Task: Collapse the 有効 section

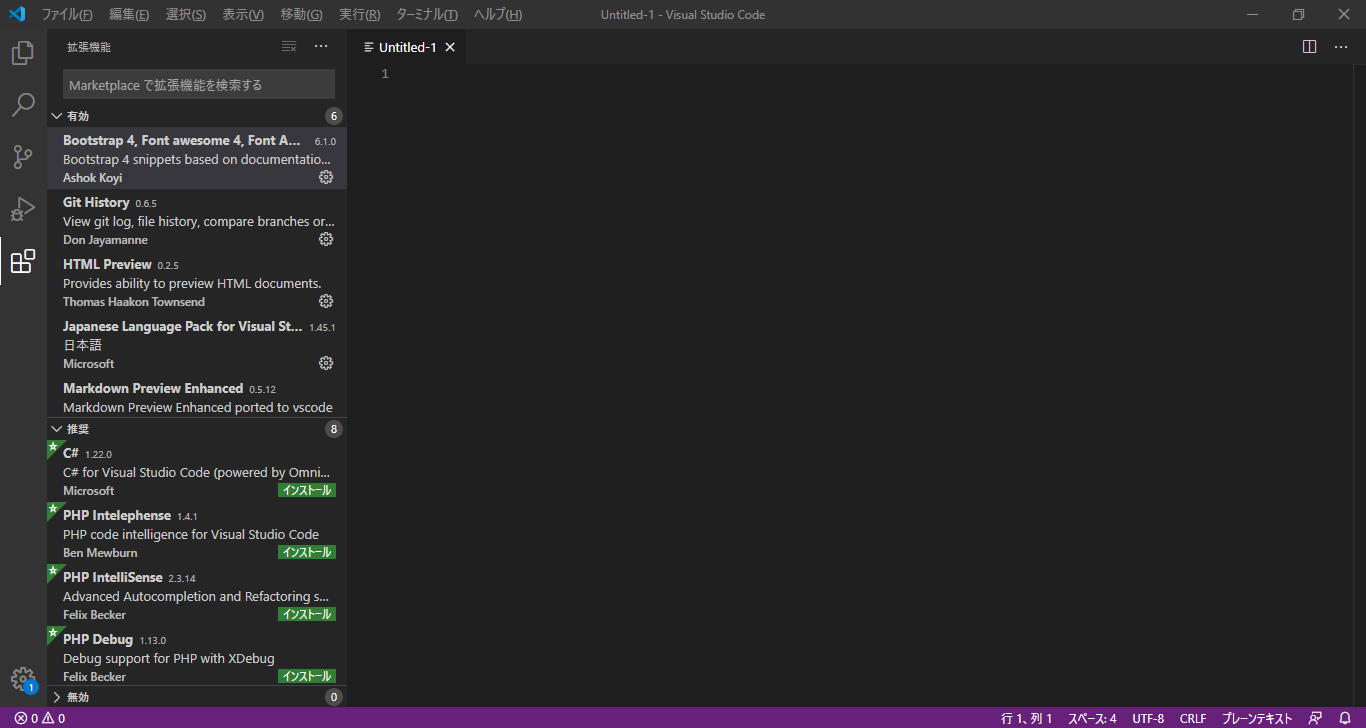Action: coord(197,116)
